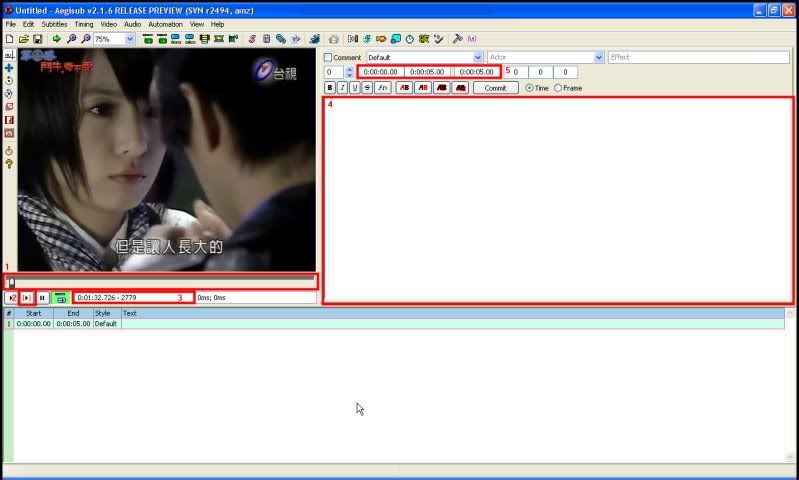Select the rectangle Clip tool
This screenshot has width=799, height=480.
[x=9, y=120]
